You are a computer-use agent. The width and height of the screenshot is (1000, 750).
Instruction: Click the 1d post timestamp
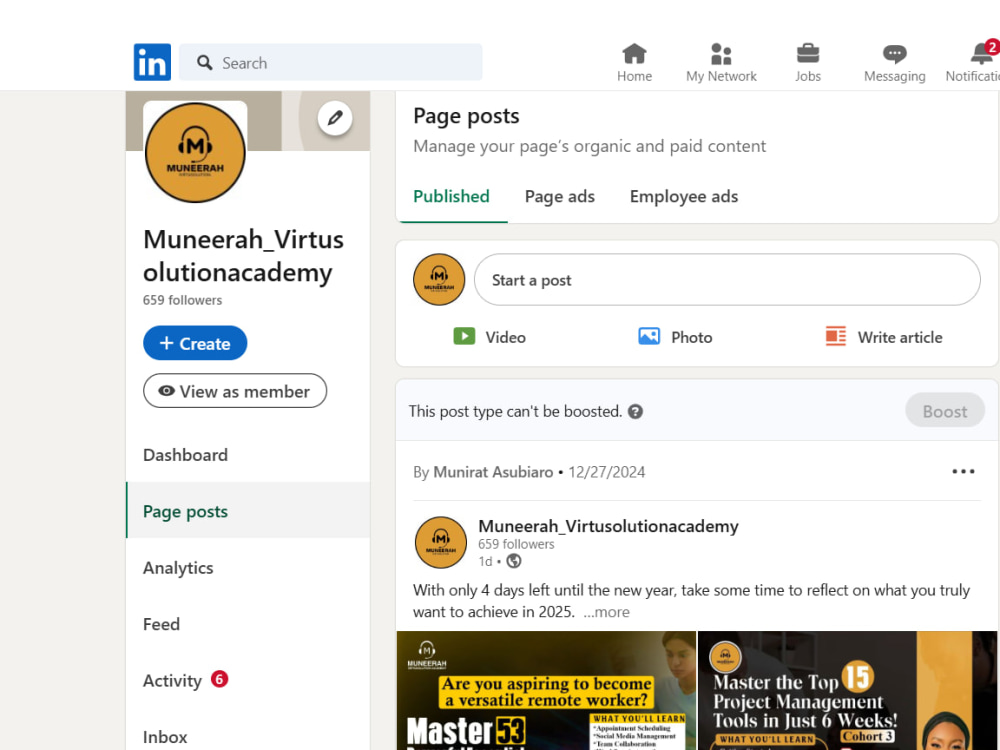(485, 561)
